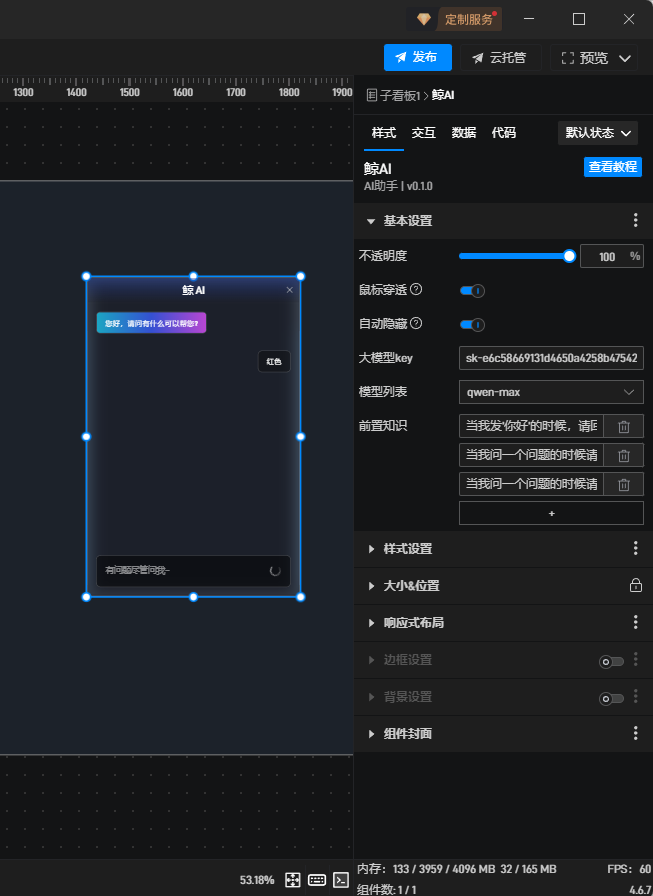This screenshot has width=653, height=896.
Task: Click the 发布 publish button
Action: (x=417, y=58)
